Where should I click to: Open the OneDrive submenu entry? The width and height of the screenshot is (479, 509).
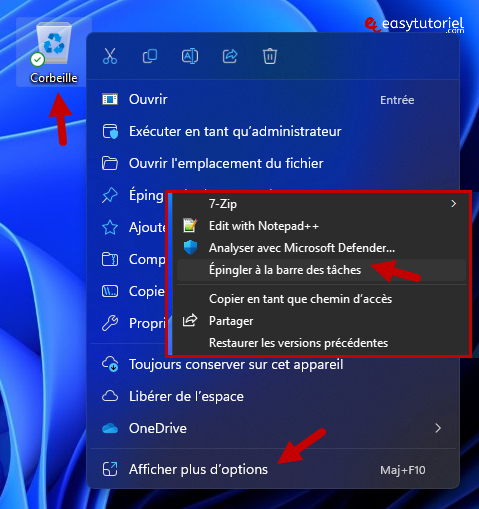(x=273, y=428)
